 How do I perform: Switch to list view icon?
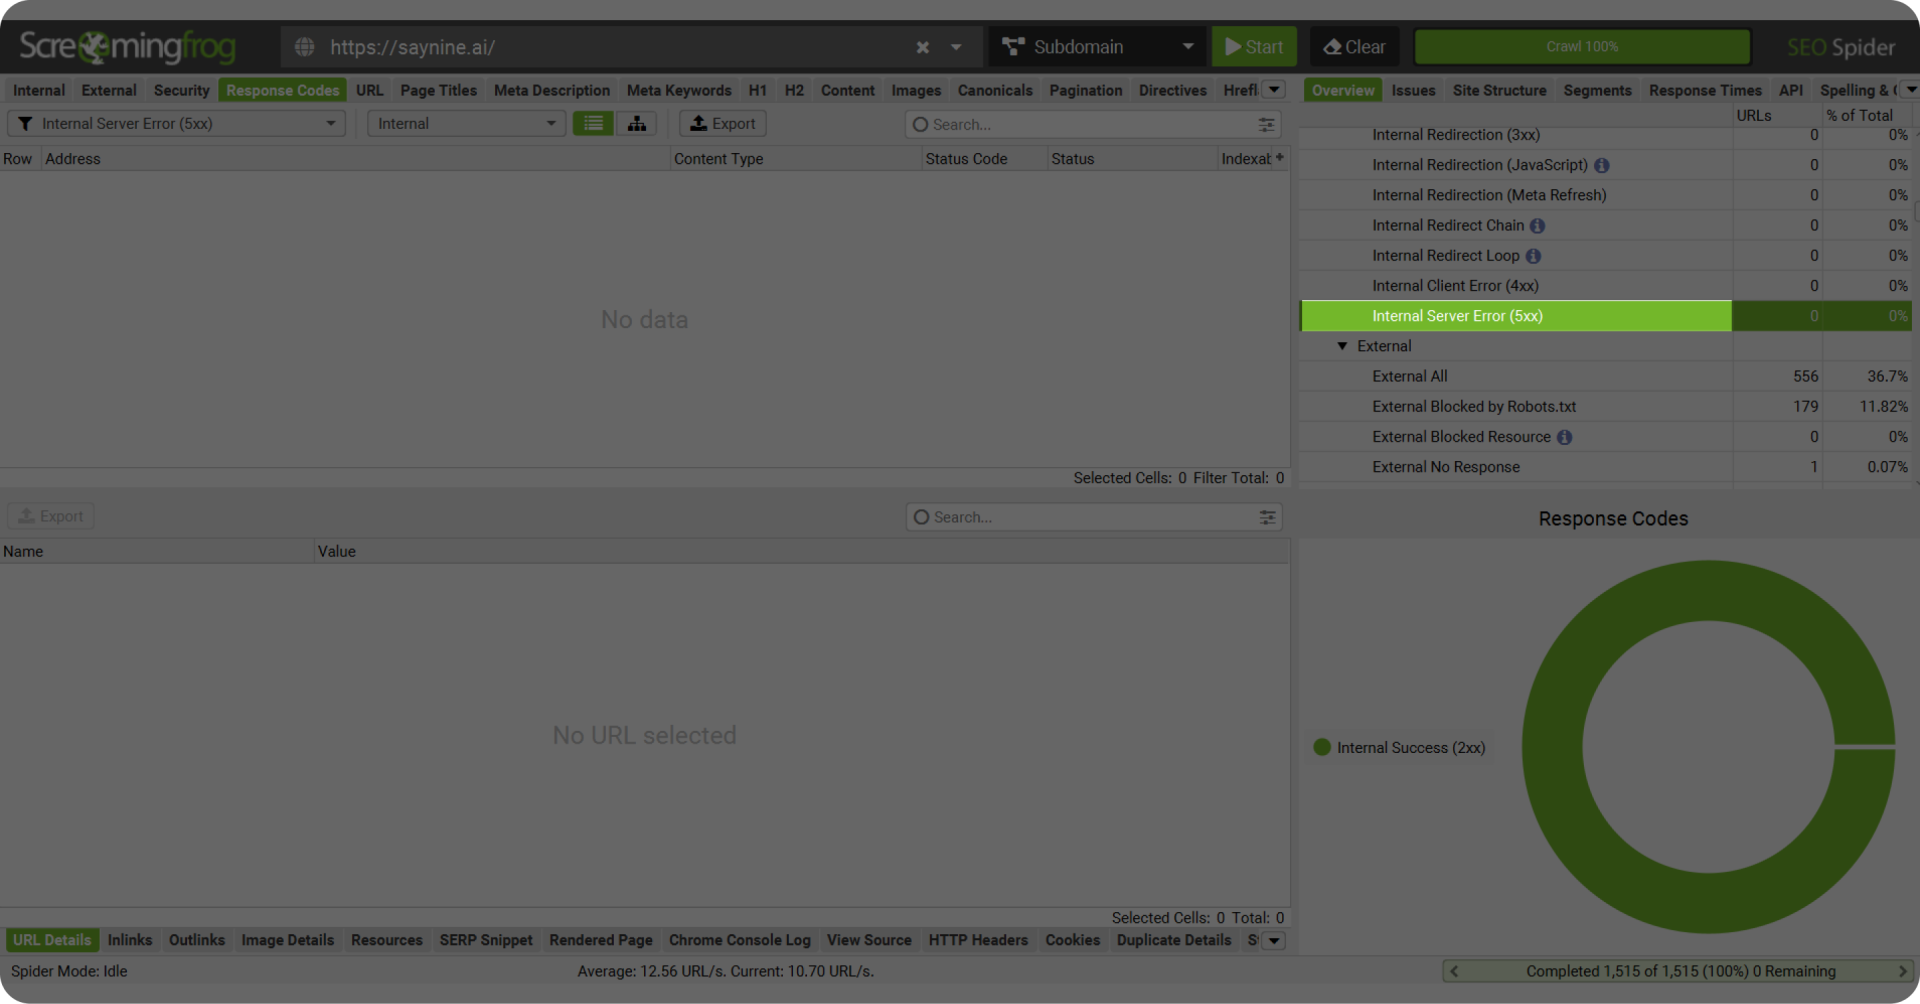(593, 124)
